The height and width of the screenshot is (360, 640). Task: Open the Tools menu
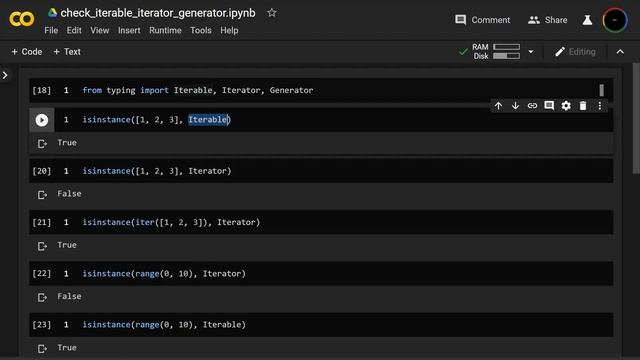[201, 31]
